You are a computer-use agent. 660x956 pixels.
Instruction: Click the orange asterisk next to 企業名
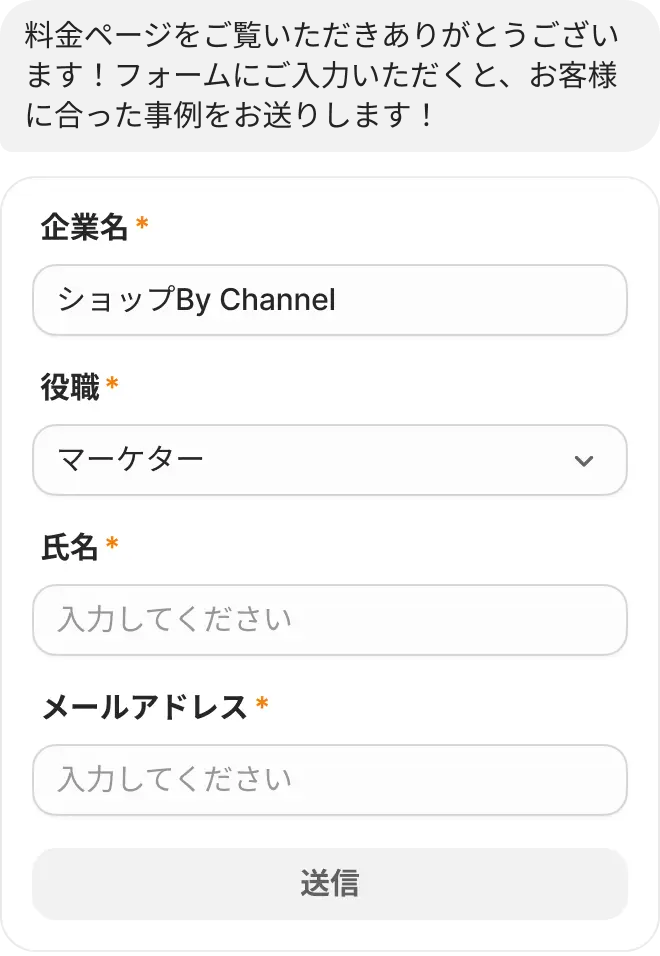(x=142, y=225)
